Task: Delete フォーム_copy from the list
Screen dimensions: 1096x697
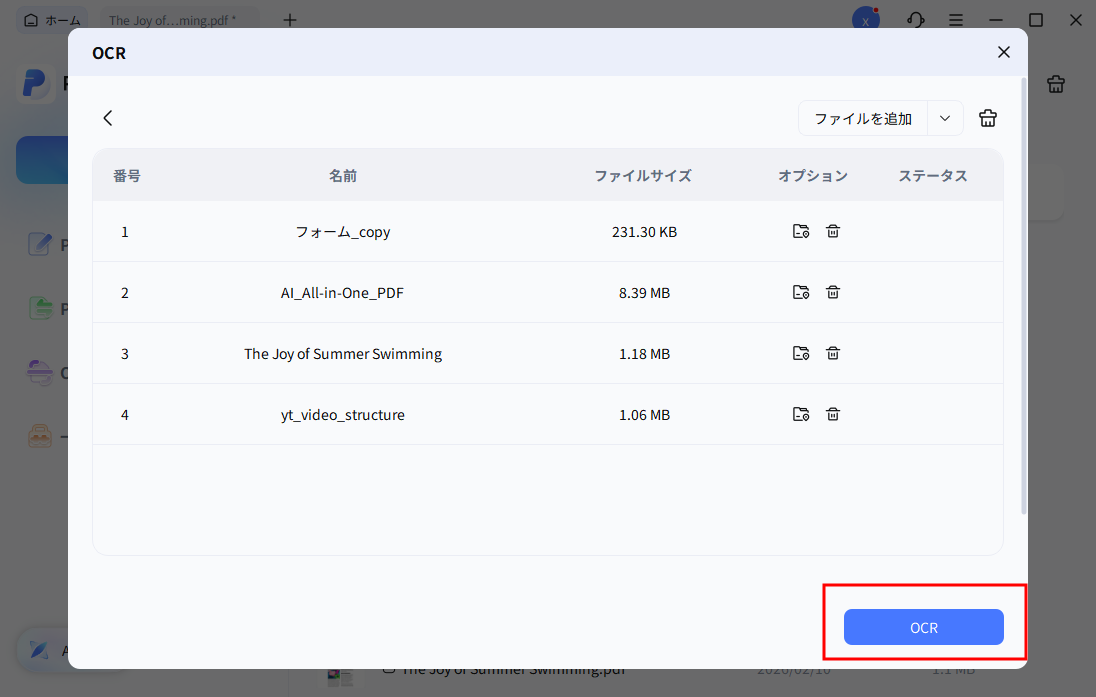Action: pyautogui.click(x=833, y=232)
